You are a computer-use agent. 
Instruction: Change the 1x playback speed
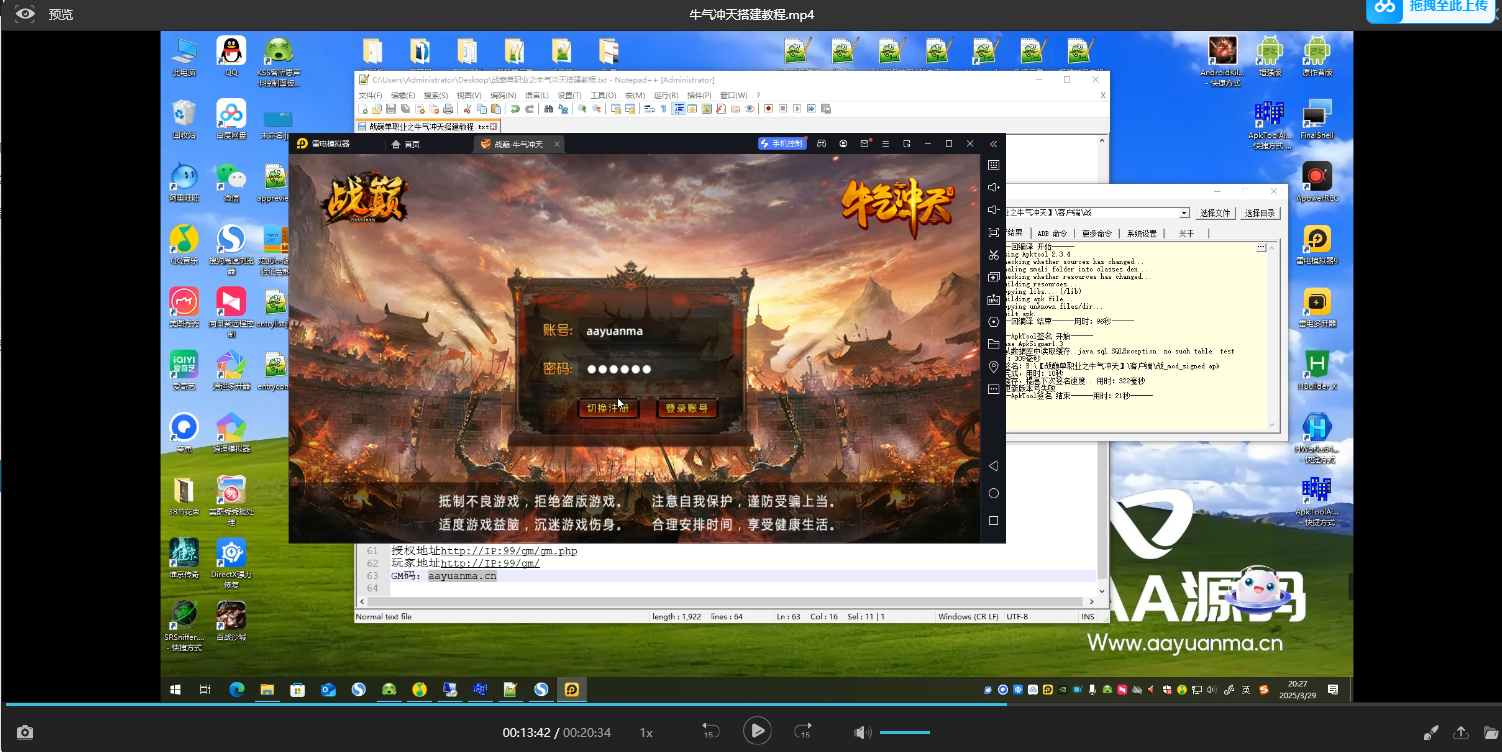coord(646,733)
